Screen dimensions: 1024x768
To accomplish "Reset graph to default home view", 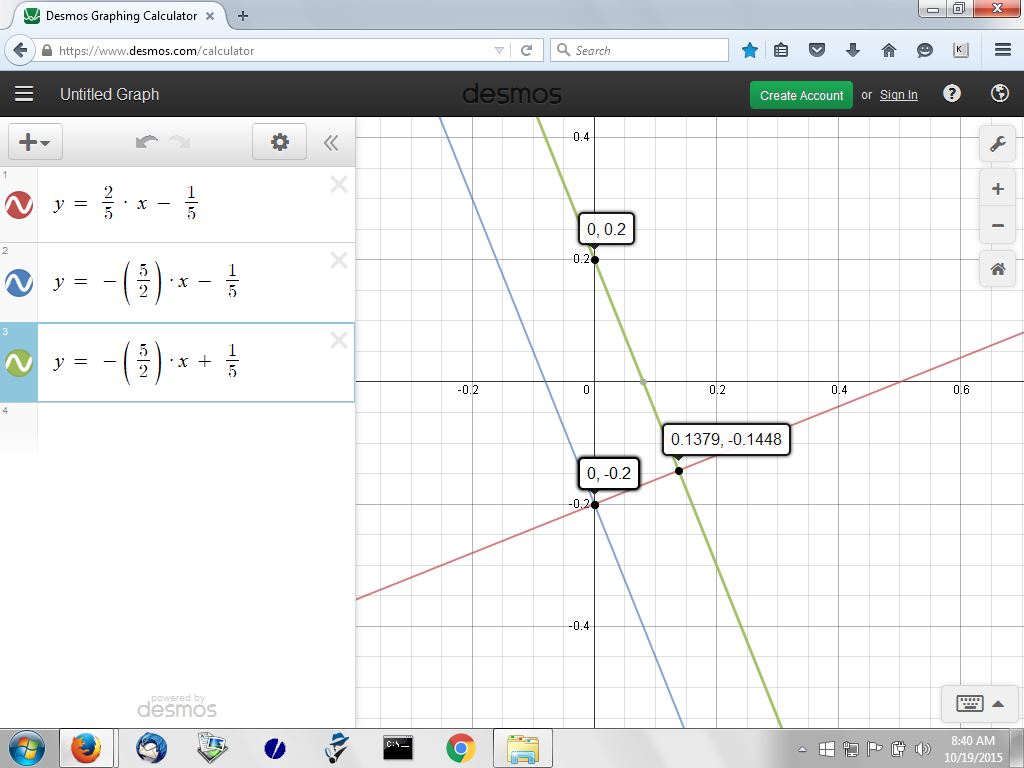I will click(997, 268).
